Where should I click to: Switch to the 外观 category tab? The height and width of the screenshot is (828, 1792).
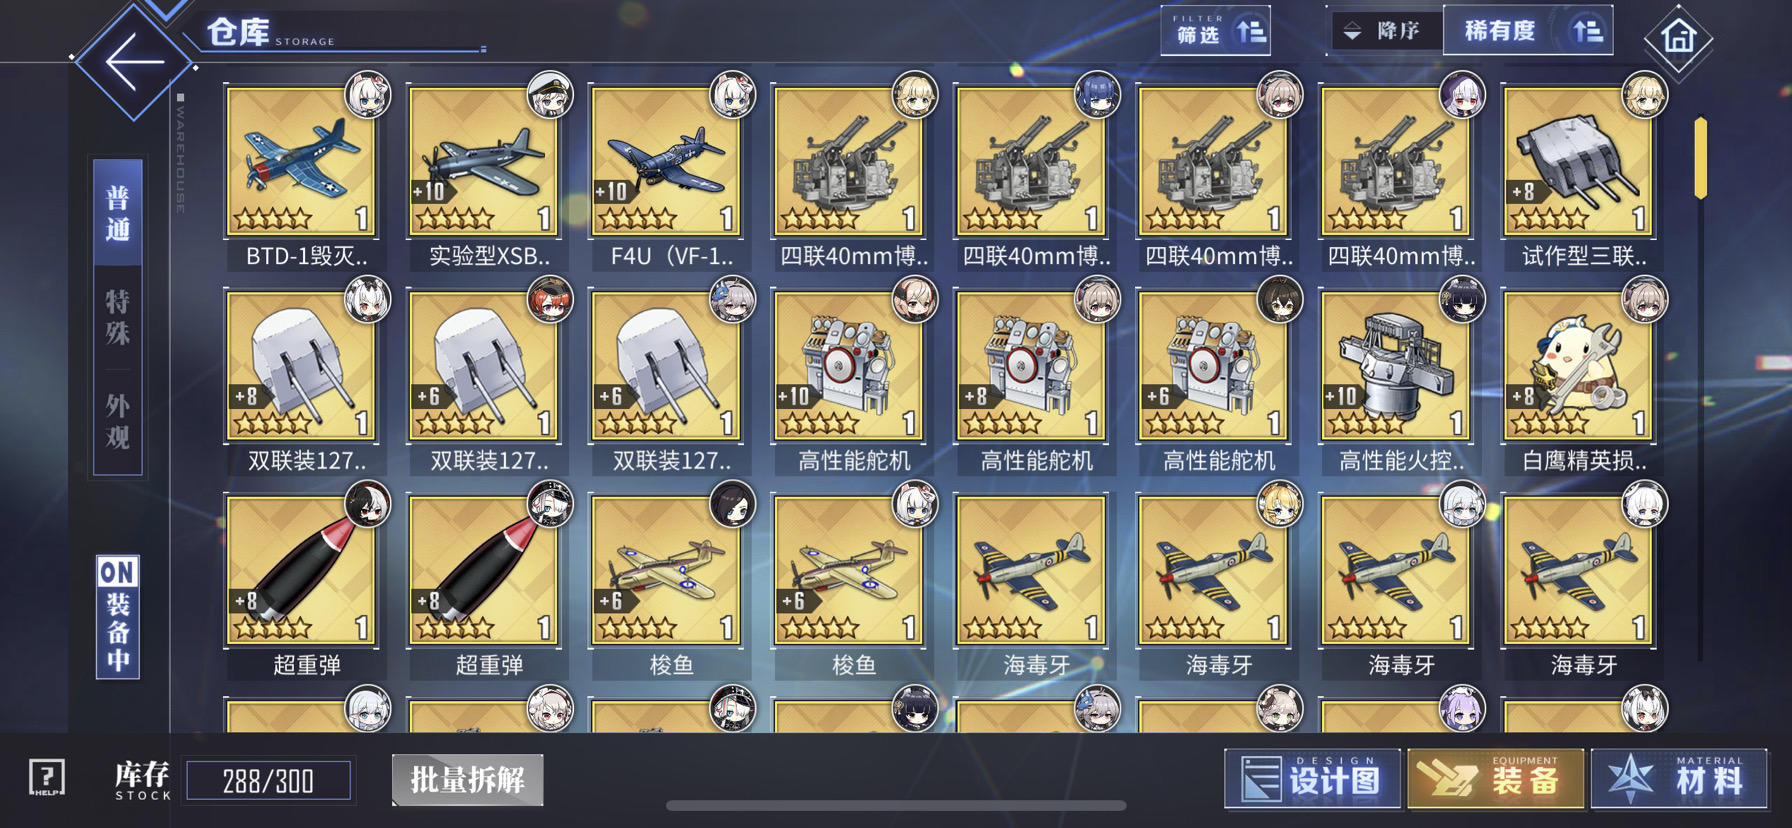click(x=117, y=421)
